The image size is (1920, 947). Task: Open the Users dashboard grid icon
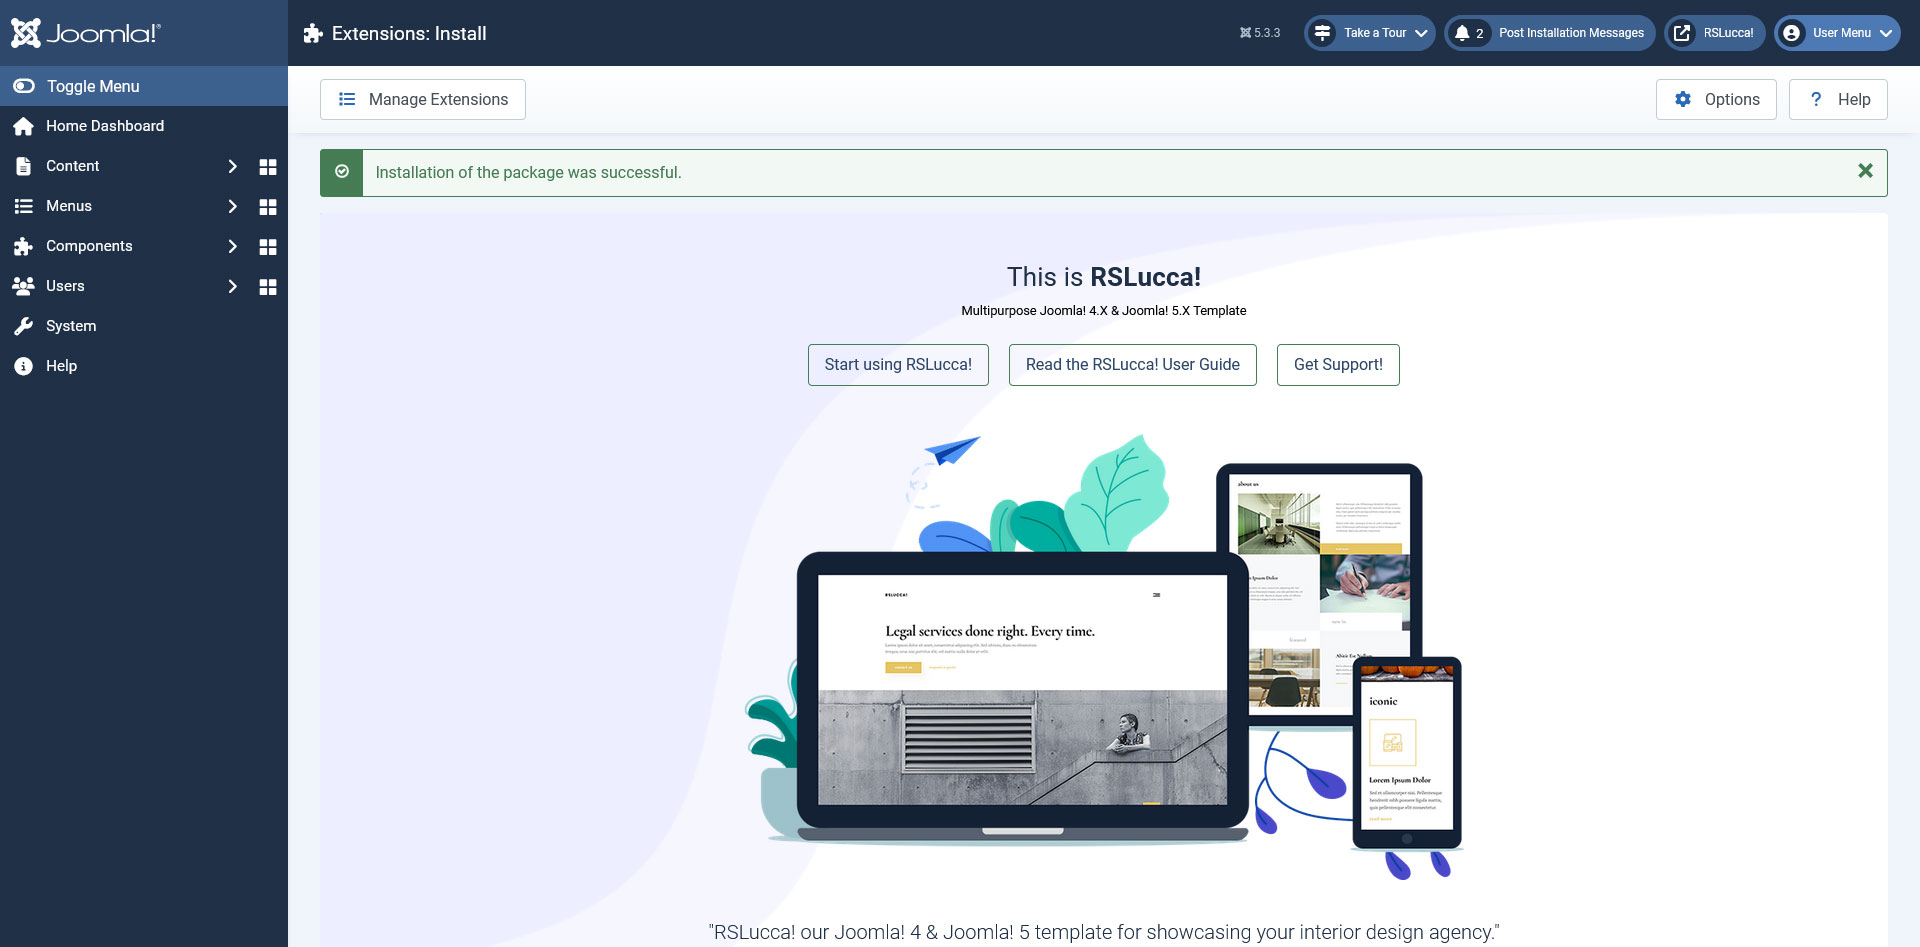(267, 287)
